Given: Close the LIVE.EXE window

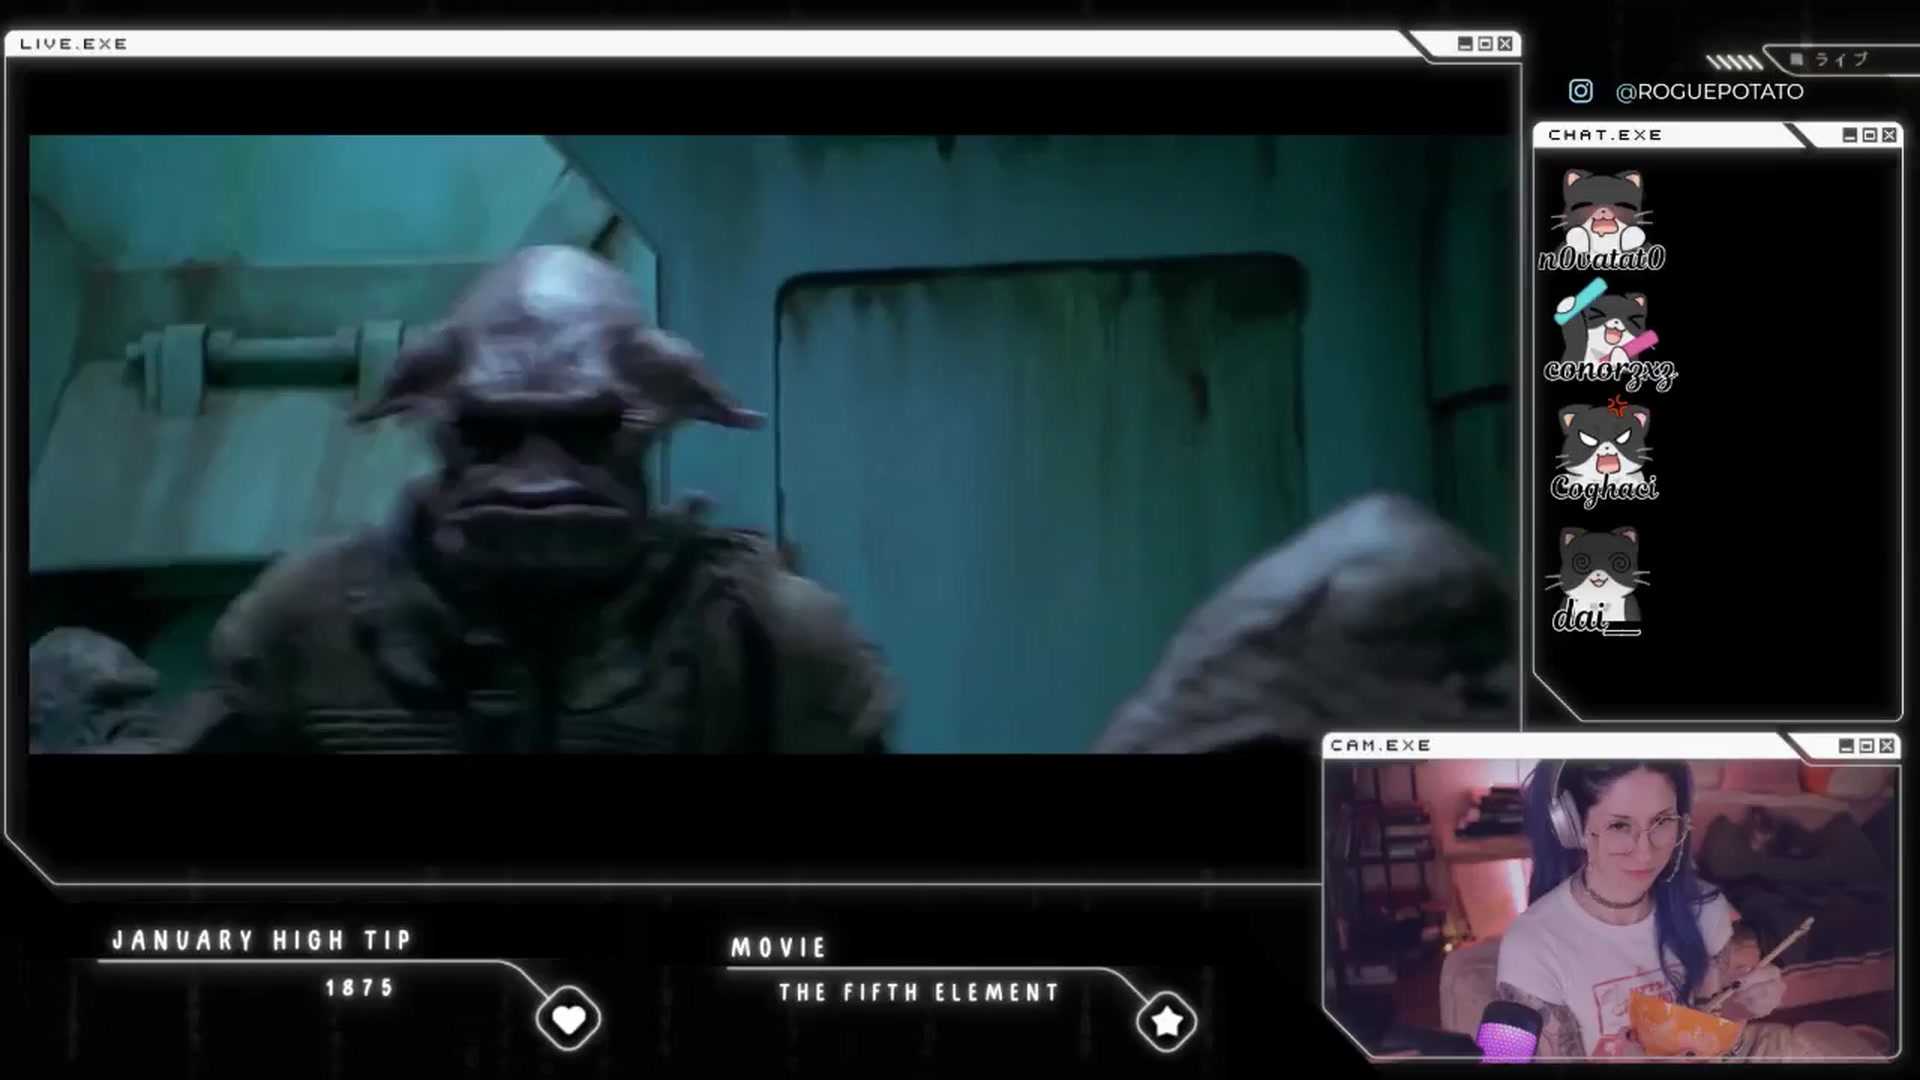Looking at the screenshot, I should (1505, 44).
